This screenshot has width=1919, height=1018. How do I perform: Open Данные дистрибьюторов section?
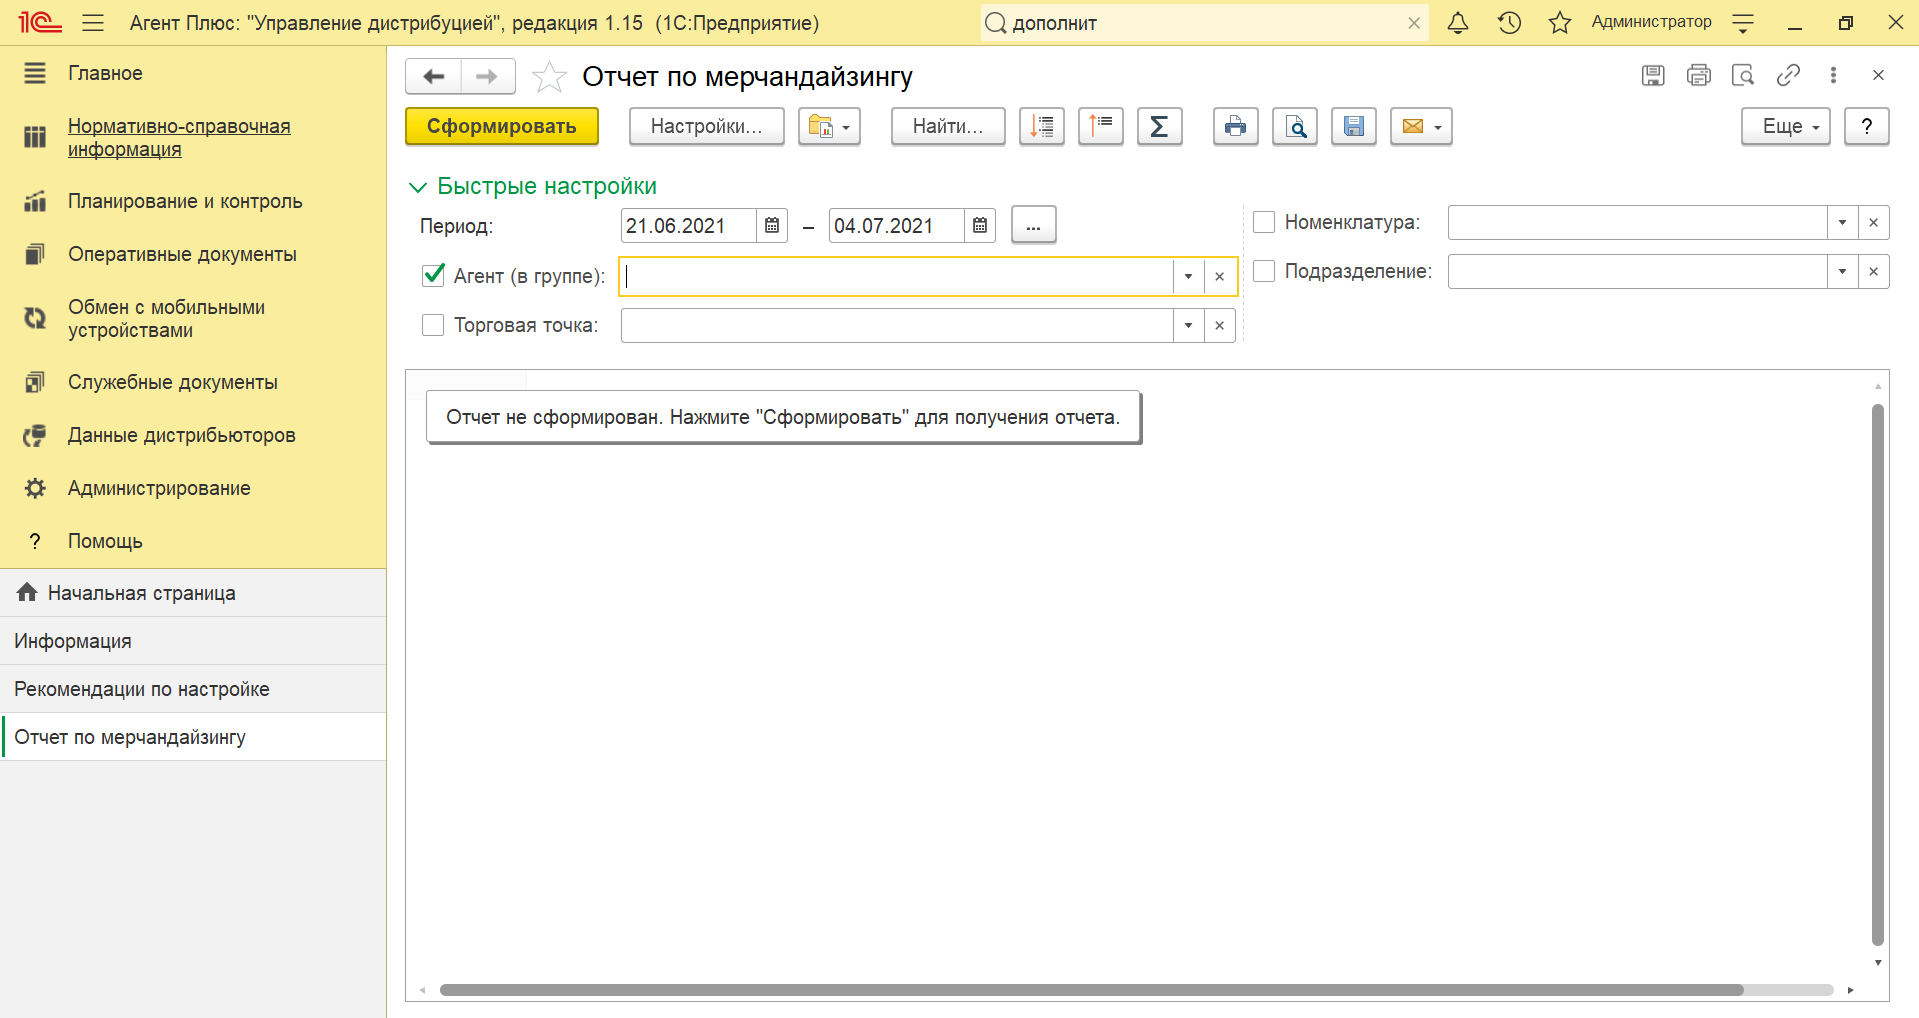click(182, 435)
